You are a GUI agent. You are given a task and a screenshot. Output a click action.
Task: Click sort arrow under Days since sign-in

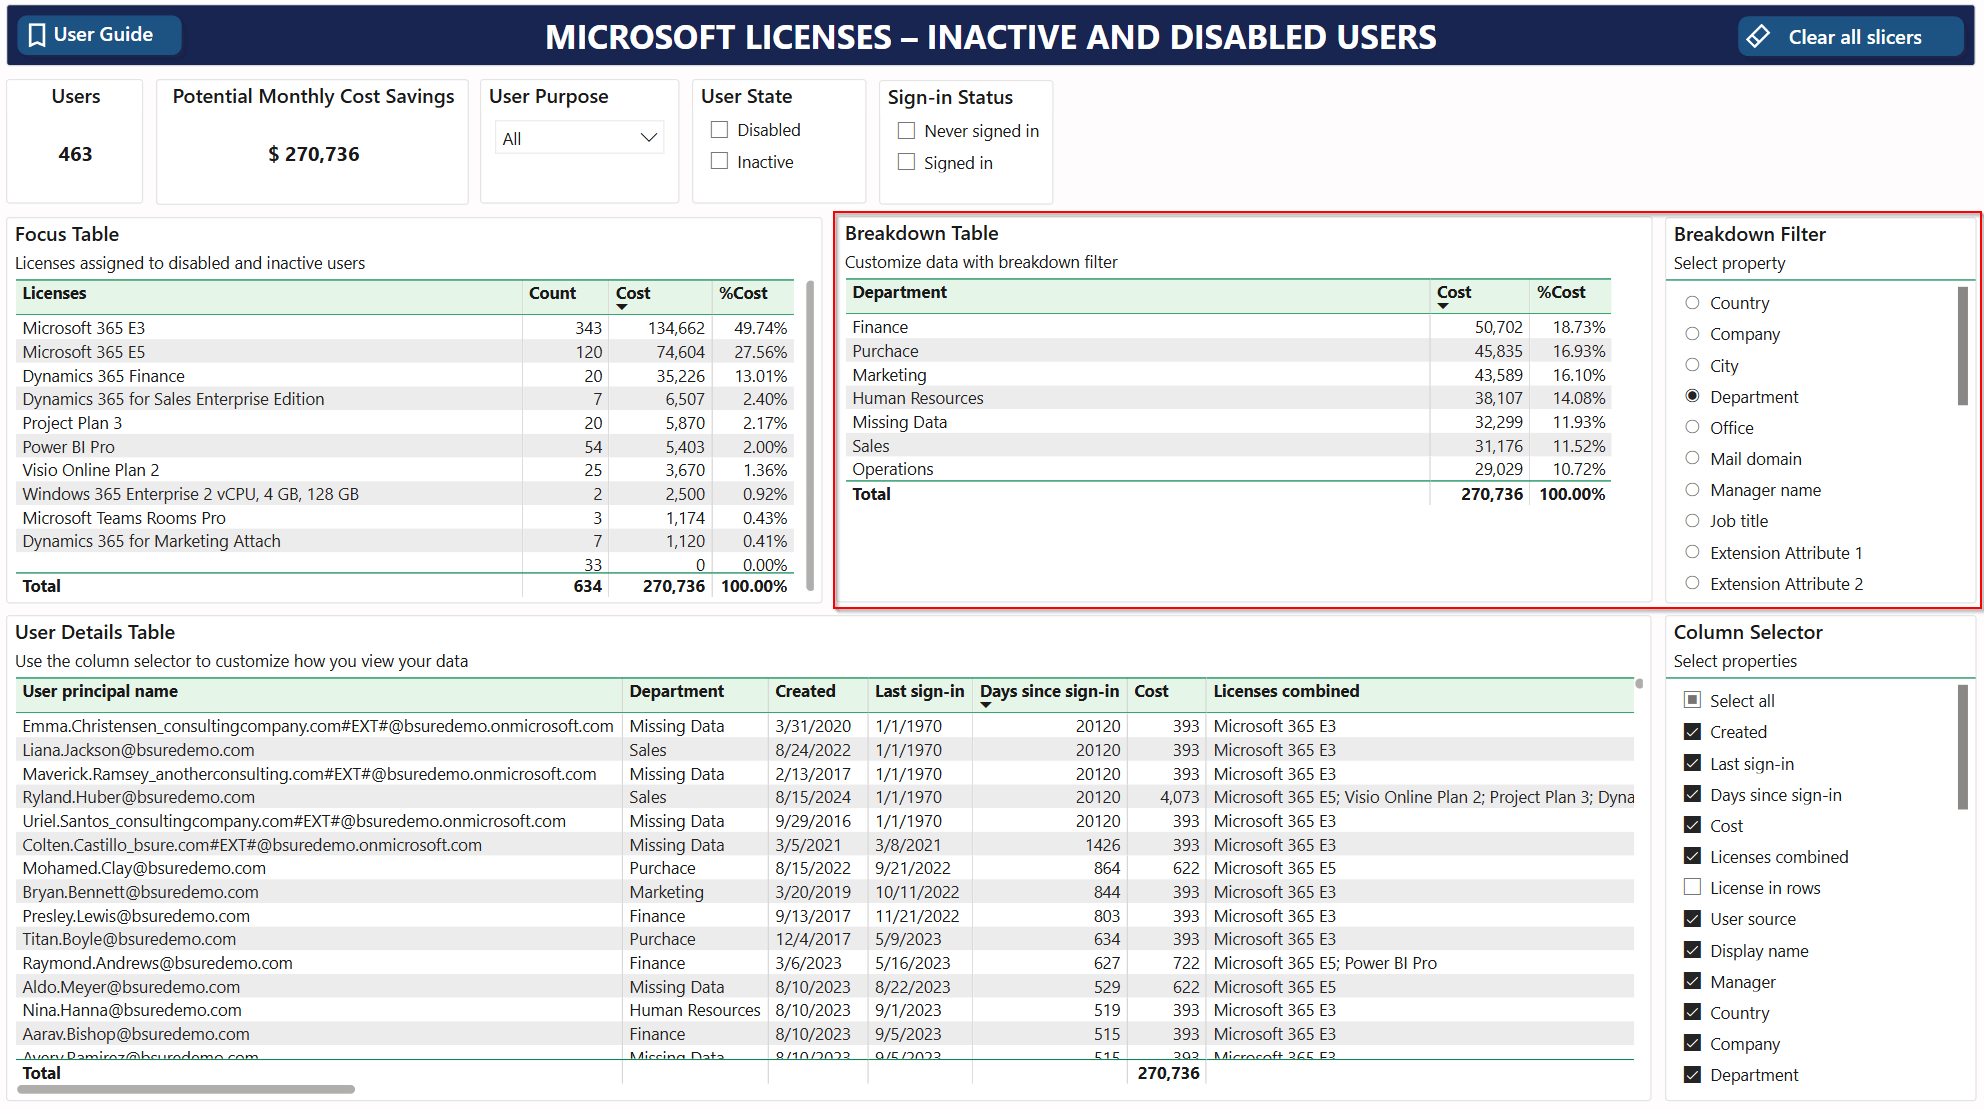pos(986,705)
